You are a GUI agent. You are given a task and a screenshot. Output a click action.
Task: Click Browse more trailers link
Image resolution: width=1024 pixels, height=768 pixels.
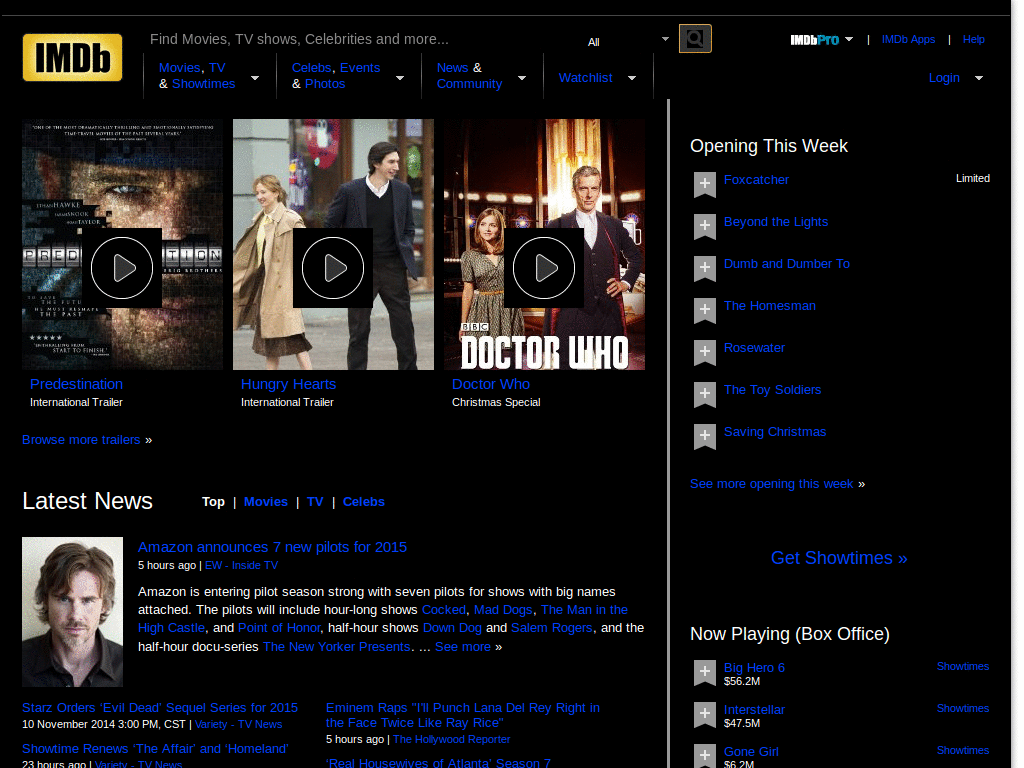[x=81, y=440]
